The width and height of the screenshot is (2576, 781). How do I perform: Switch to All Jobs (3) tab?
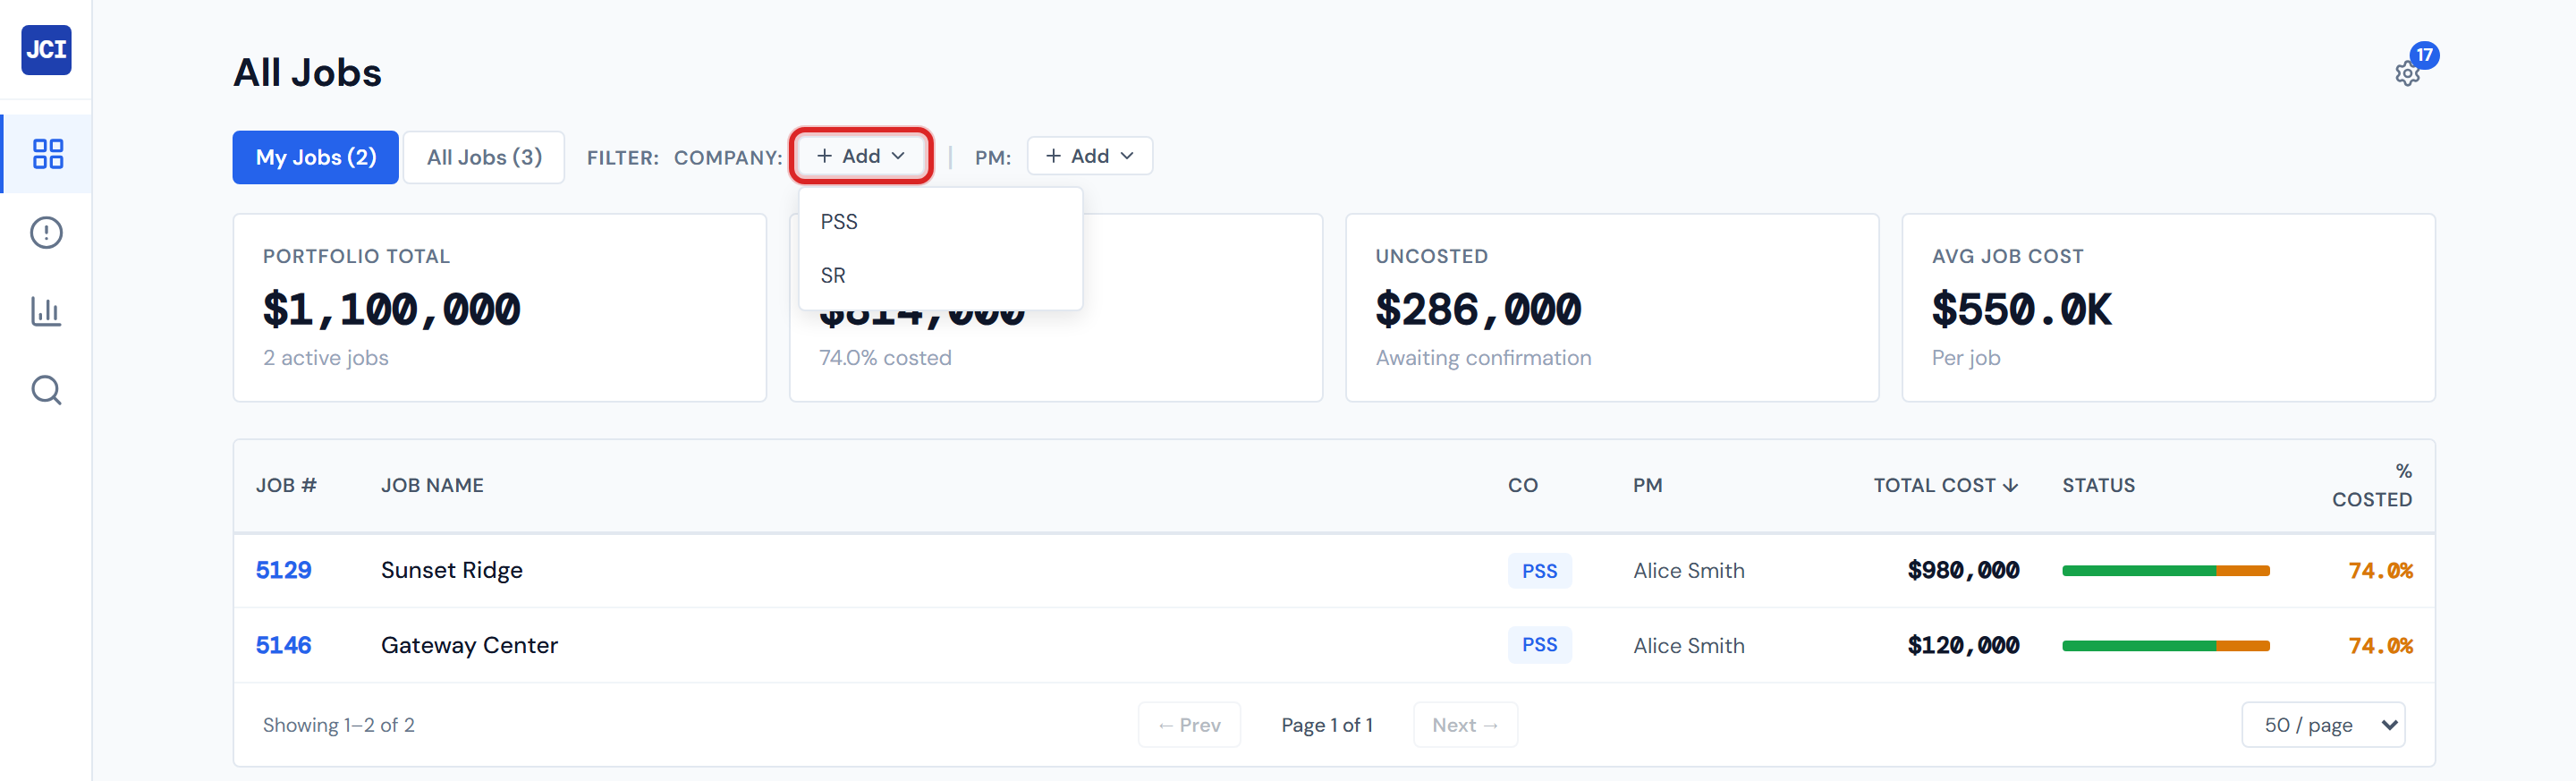click(484, 157)
